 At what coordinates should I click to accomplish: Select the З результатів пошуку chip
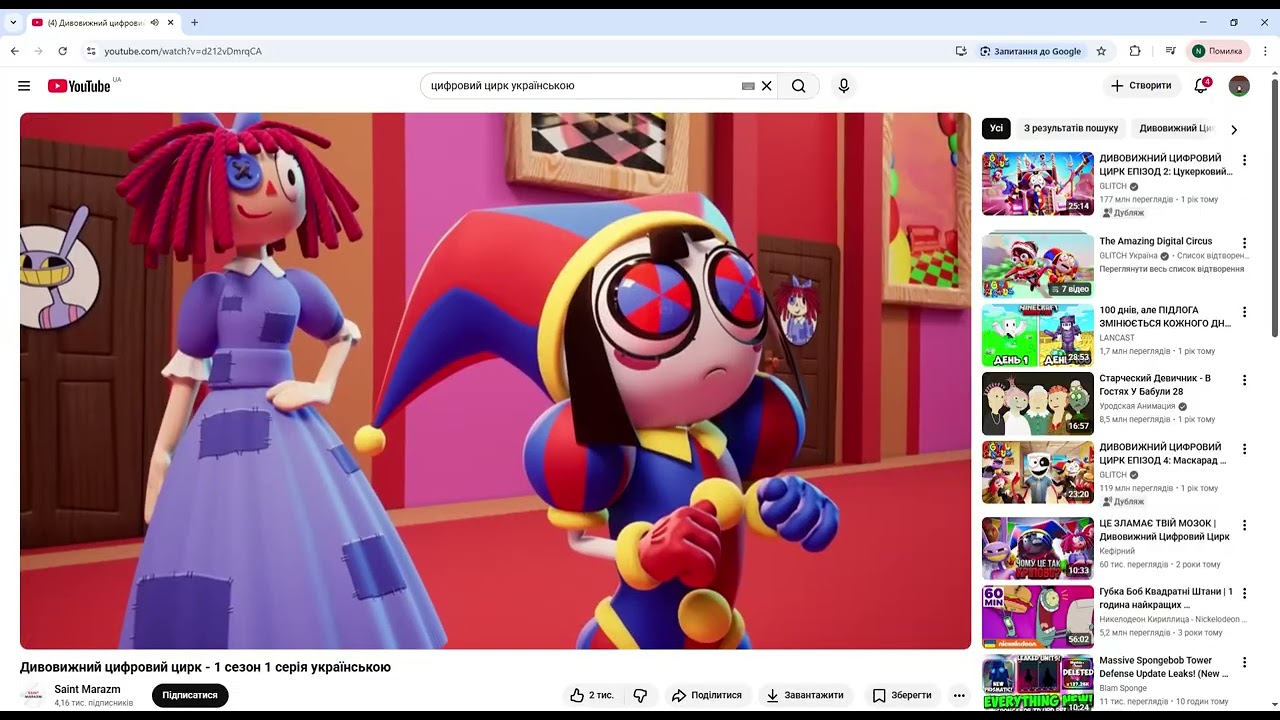1071,128
